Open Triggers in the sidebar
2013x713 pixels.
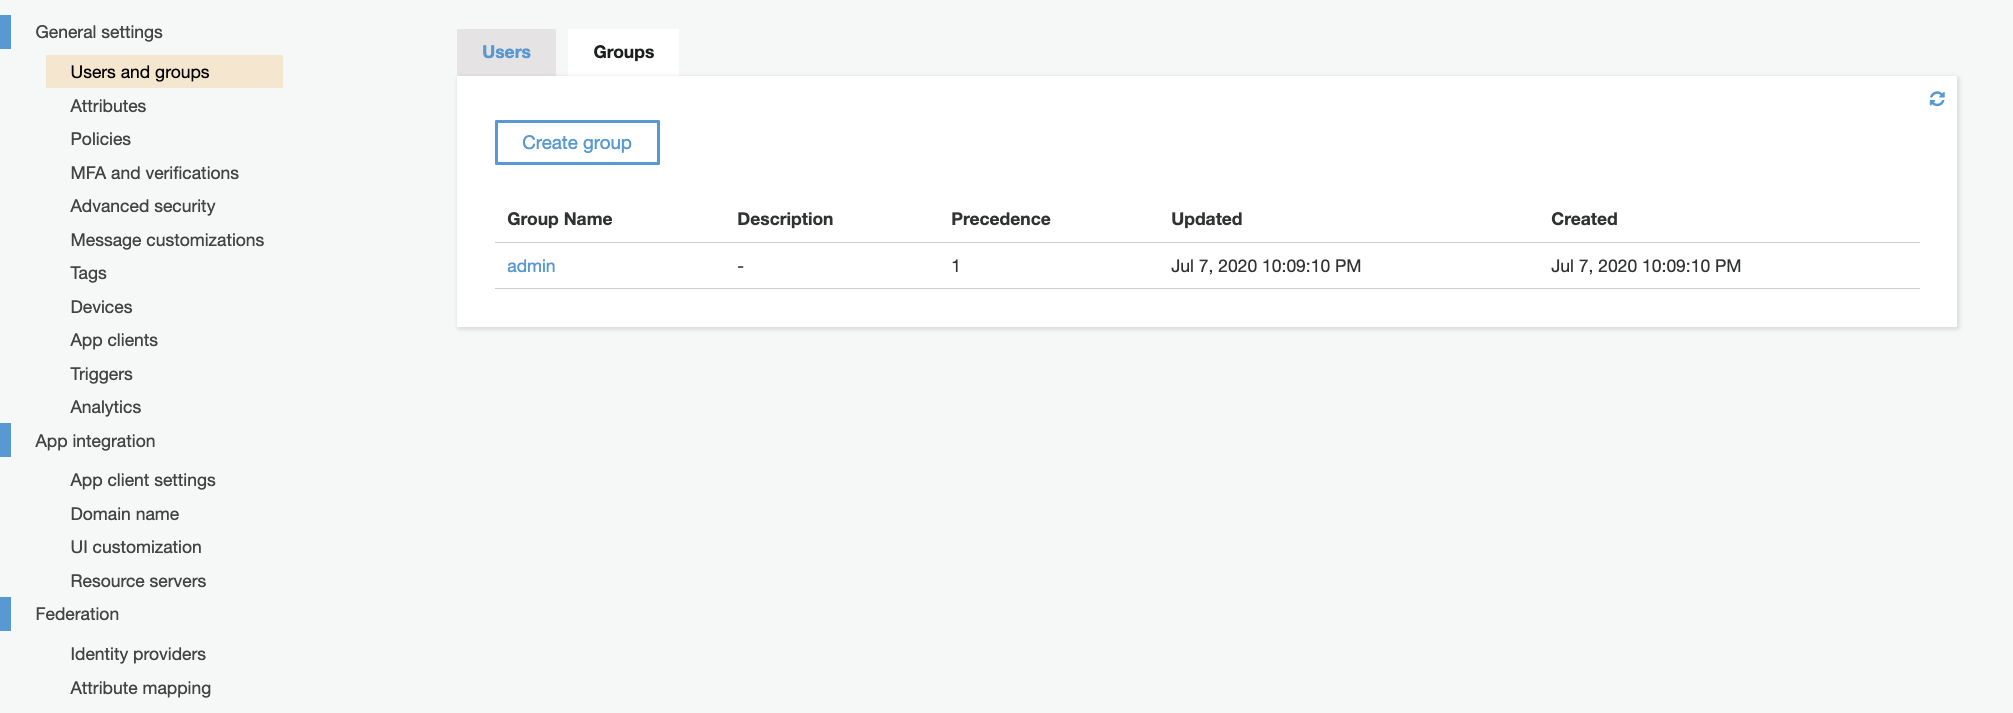101,374
